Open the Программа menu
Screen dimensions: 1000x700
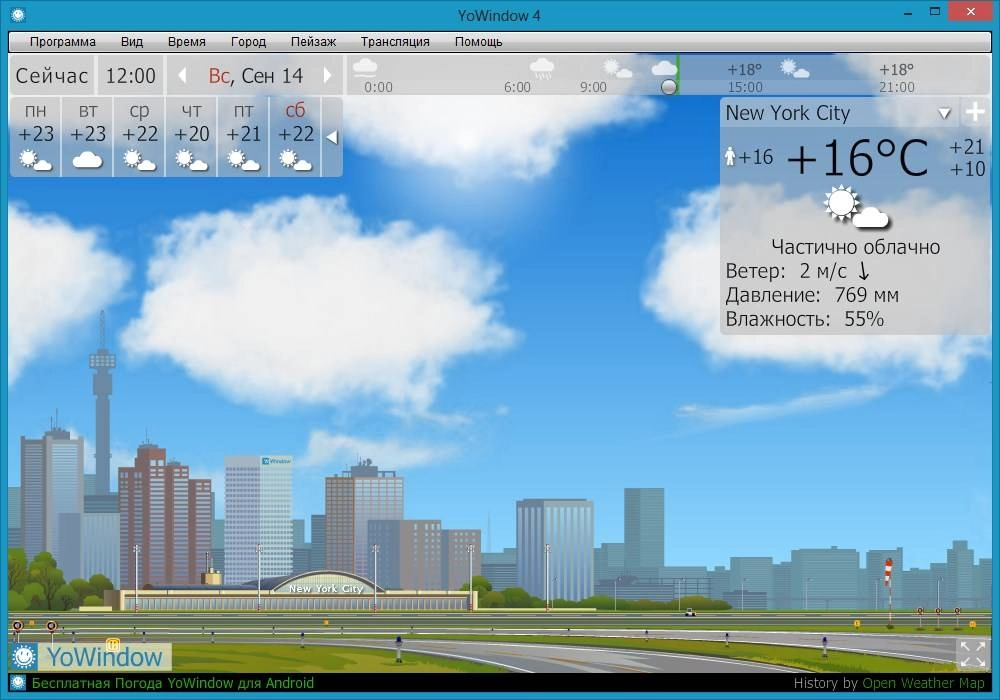tap(62, 42)
